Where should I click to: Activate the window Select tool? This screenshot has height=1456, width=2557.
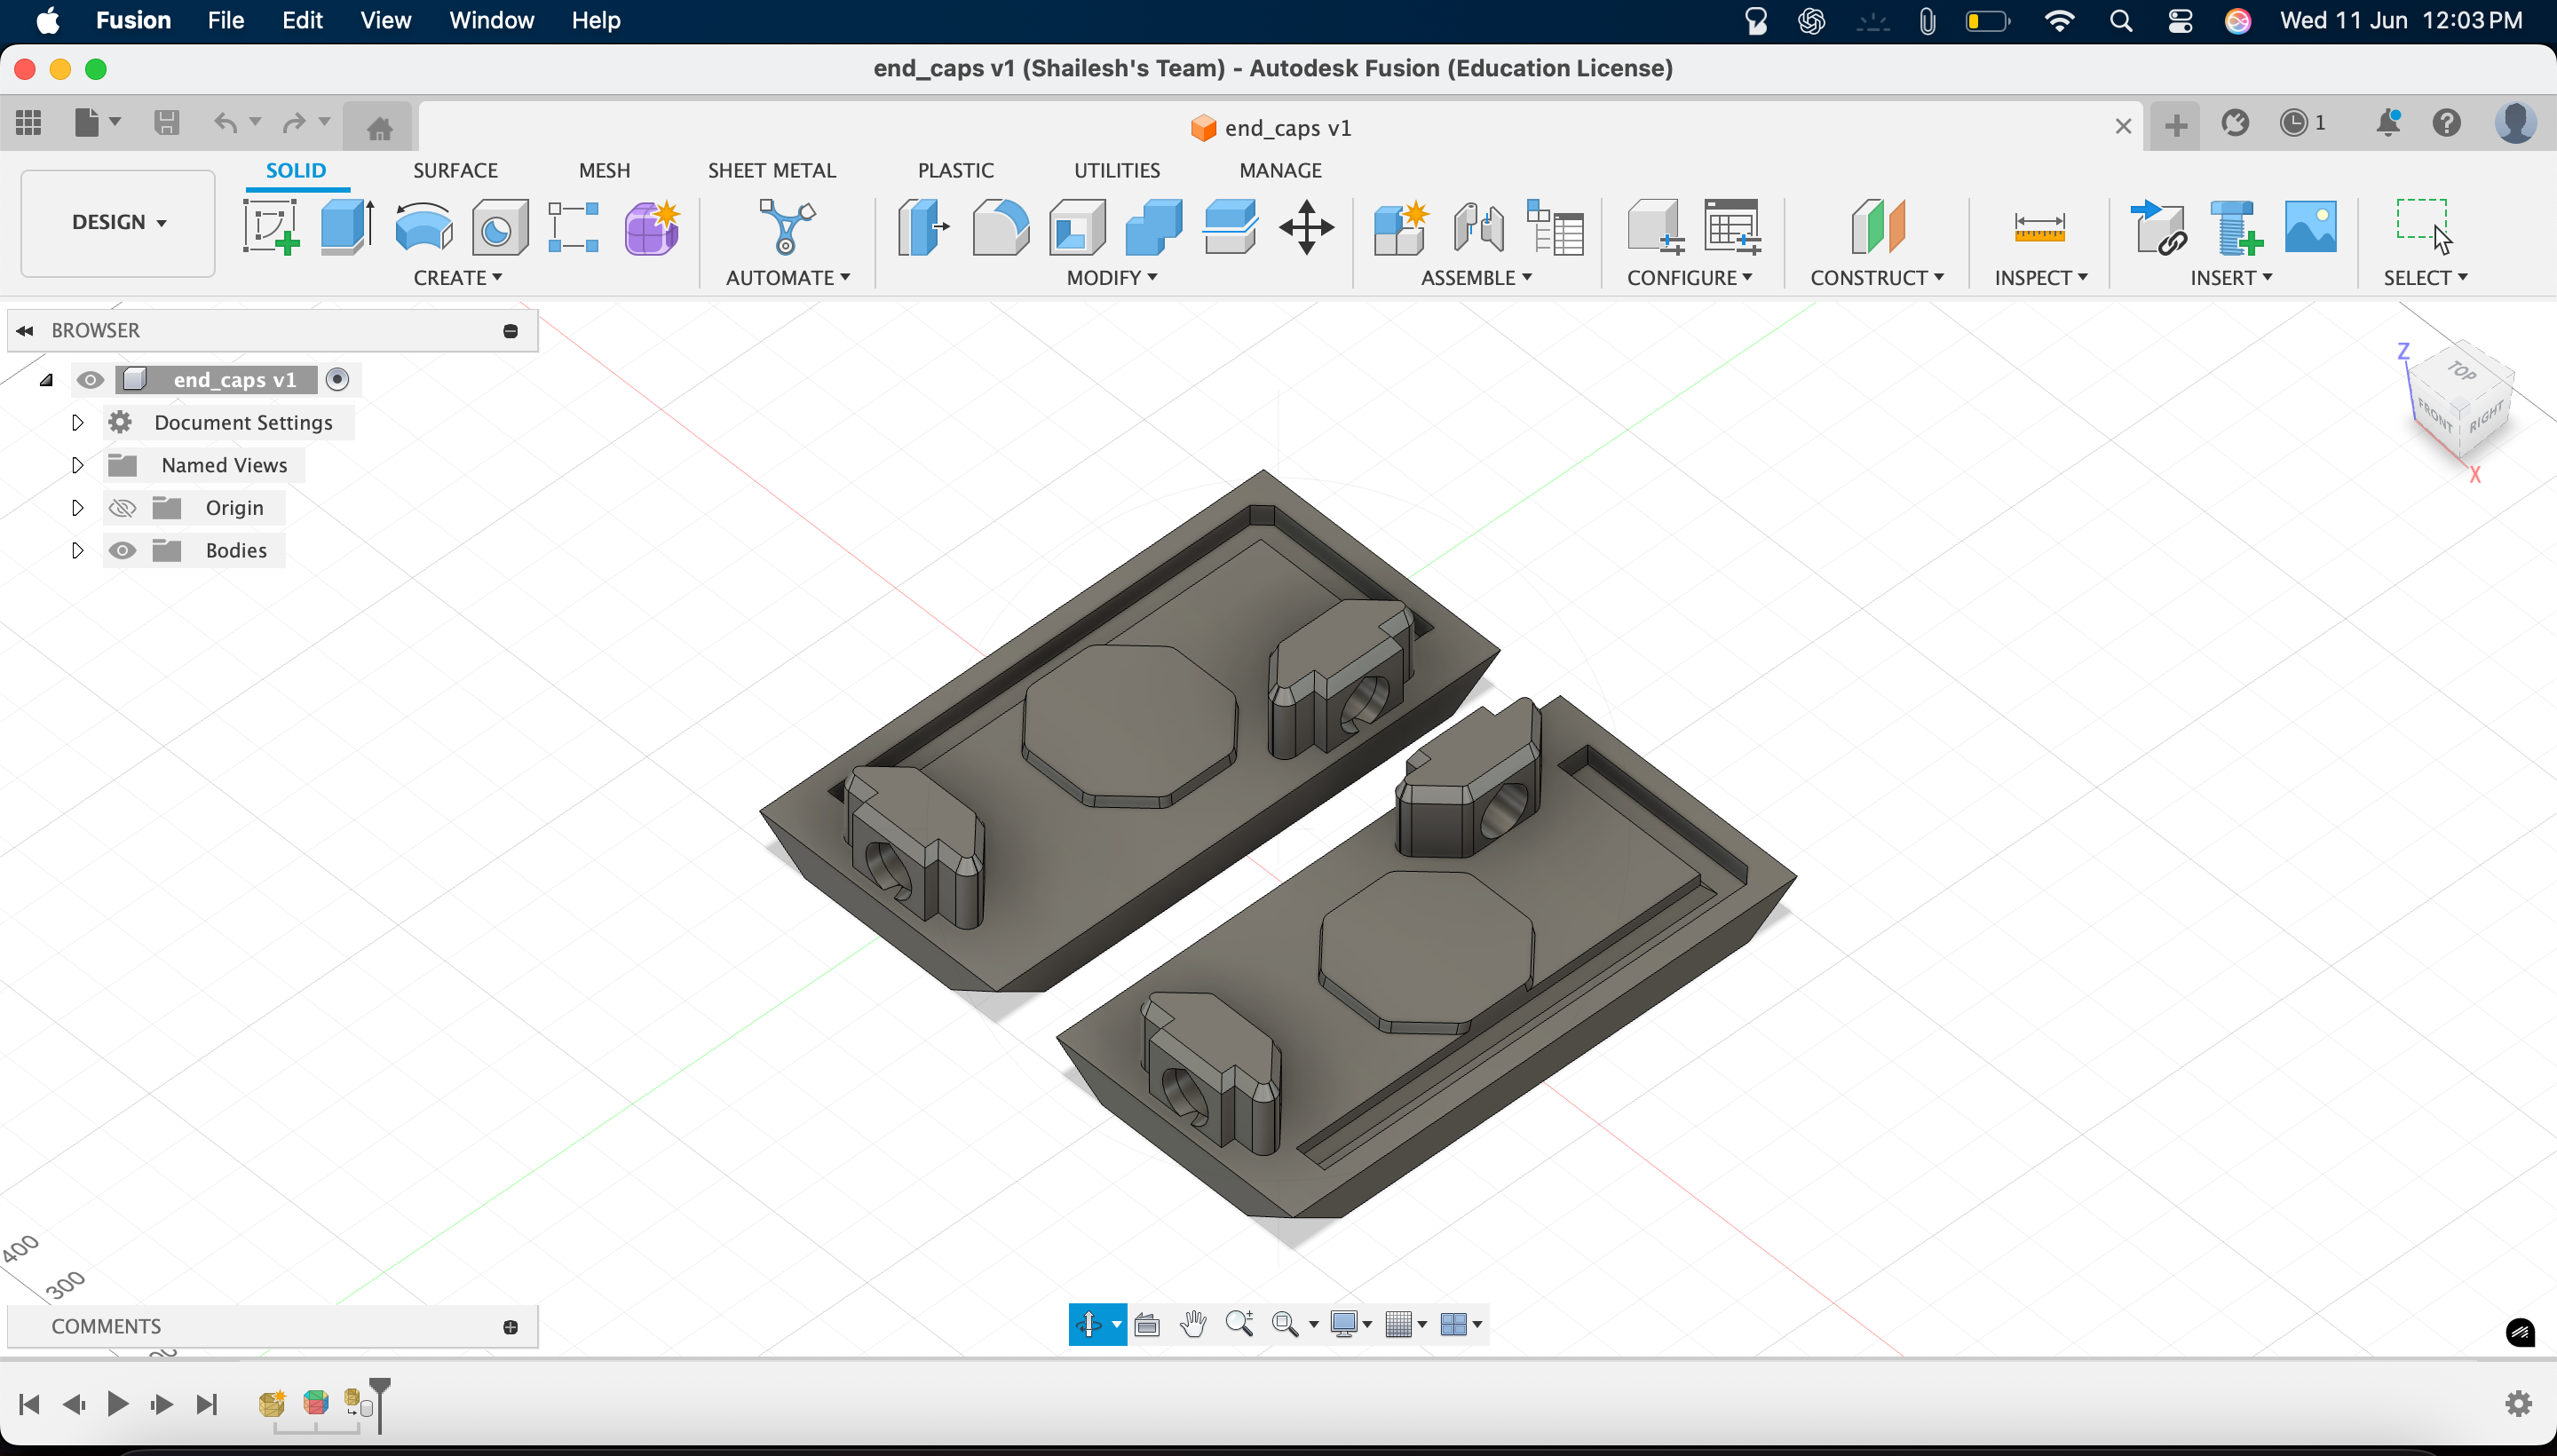click(2424, 226)
